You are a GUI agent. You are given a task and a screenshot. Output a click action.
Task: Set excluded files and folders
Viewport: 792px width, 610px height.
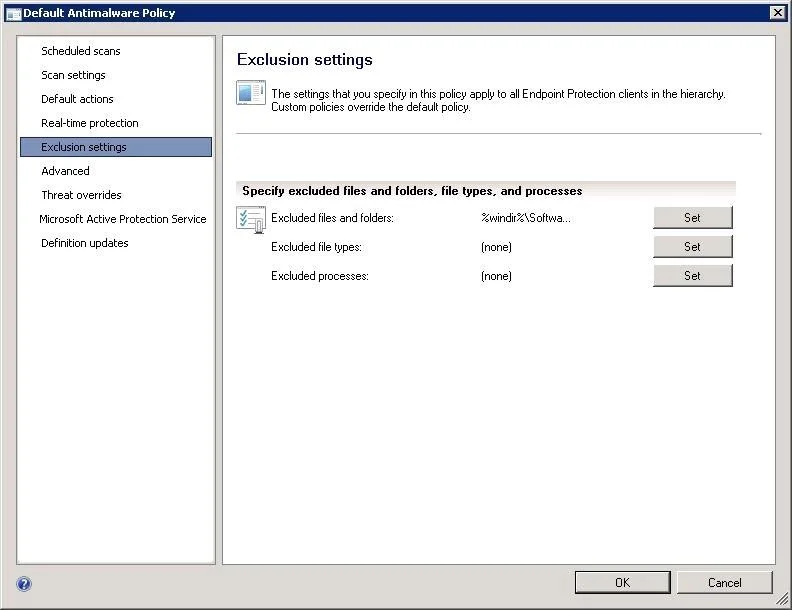(692, 218)
